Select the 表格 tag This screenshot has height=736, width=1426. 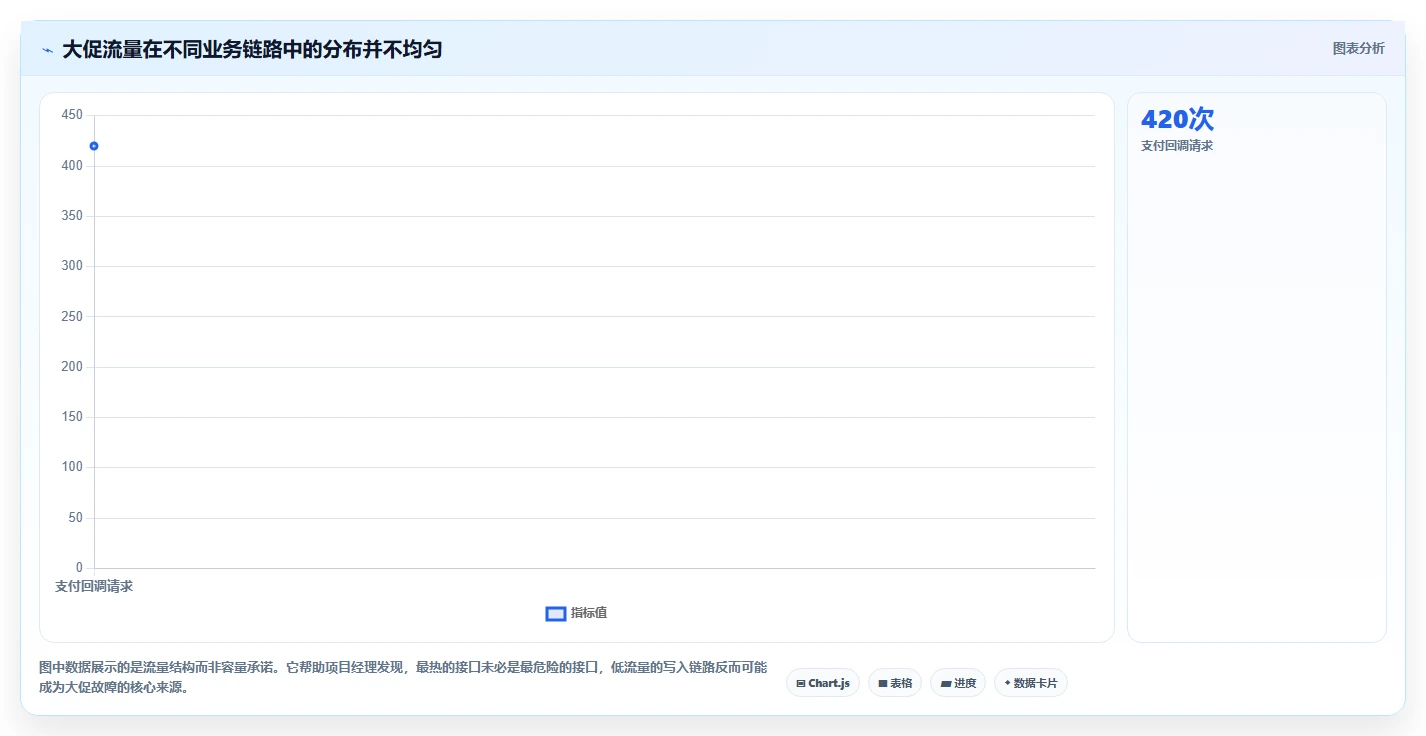click(895, 683)
